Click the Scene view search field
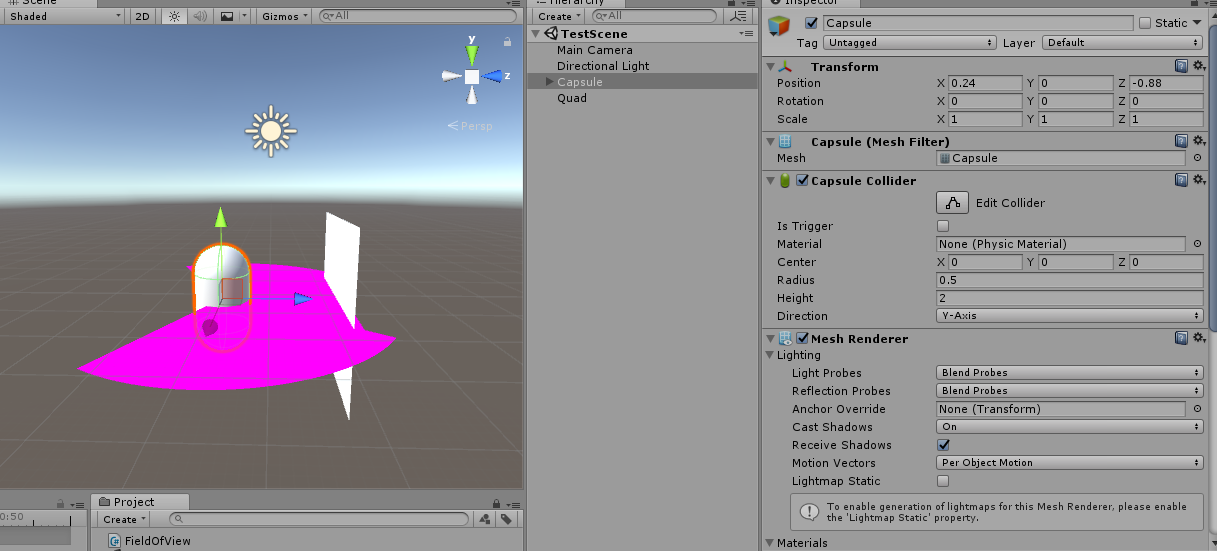1217x551 pixels. (x=418, y=16)
